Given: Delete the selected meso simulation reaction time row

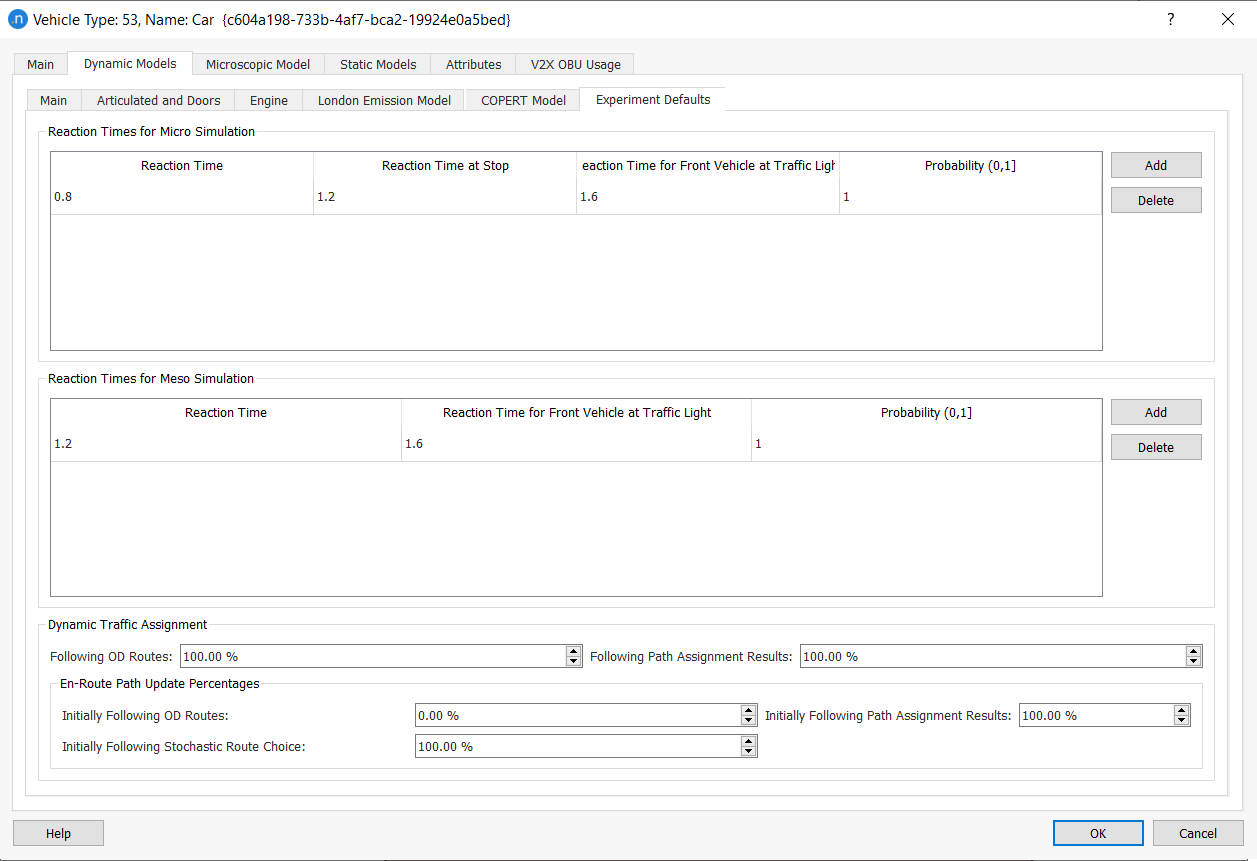Looking at the screenshot, I should click(x=1155, y=447).
